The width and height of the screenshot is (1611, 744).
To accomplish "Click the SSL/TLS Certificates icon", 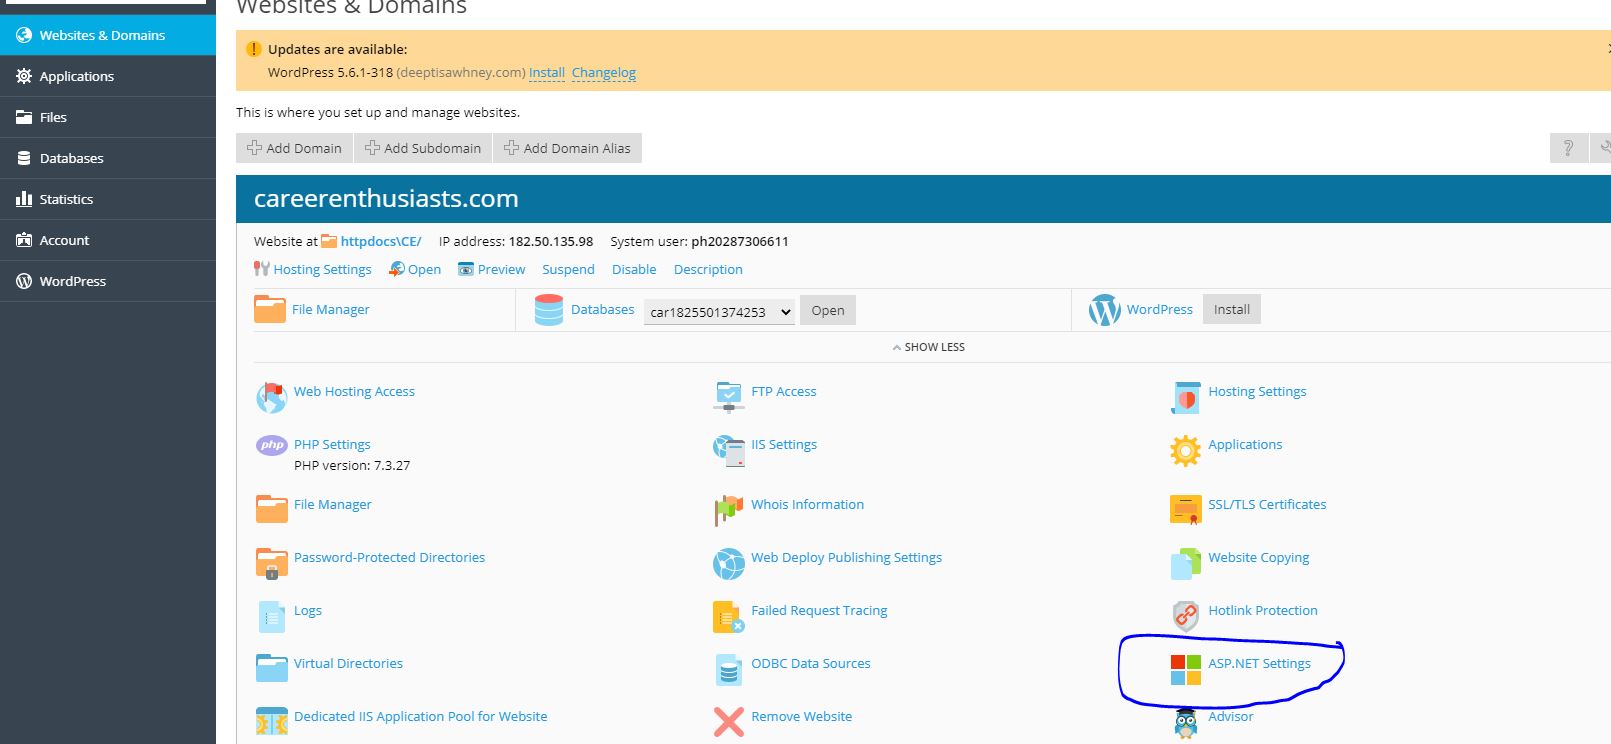I will pos(1186,509).
